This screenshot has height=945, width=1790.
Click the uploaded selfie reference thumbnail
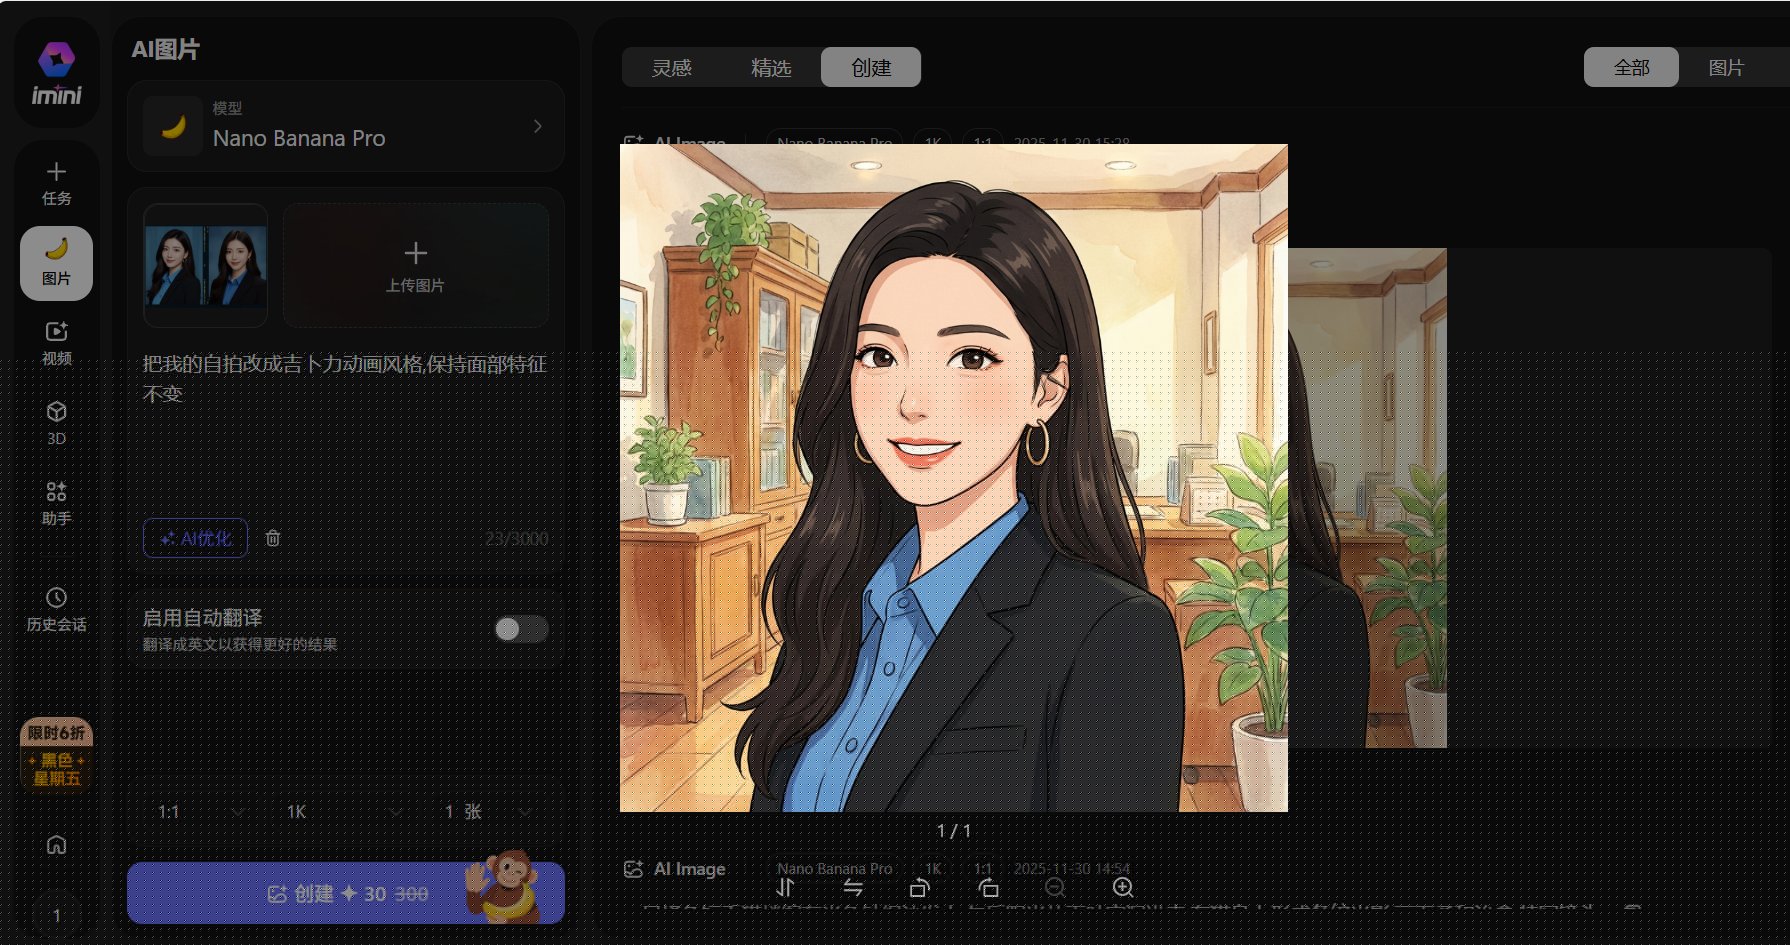click(206, 266)
